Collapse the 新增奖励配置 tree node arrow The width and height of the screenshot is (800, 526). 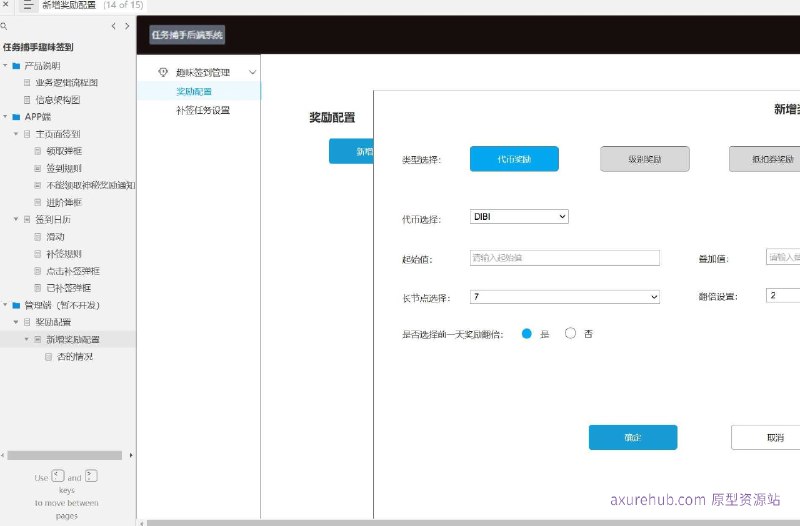click(x=27, y=339)
